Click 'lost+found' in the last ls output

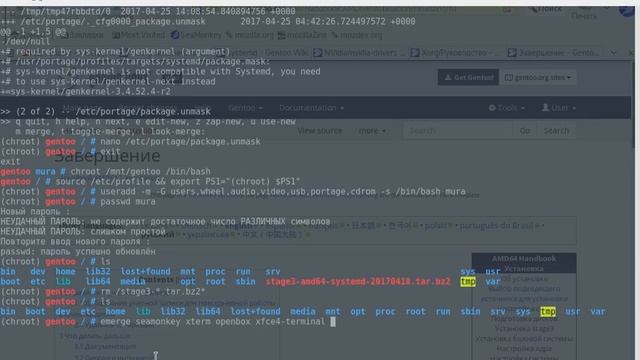256,311
